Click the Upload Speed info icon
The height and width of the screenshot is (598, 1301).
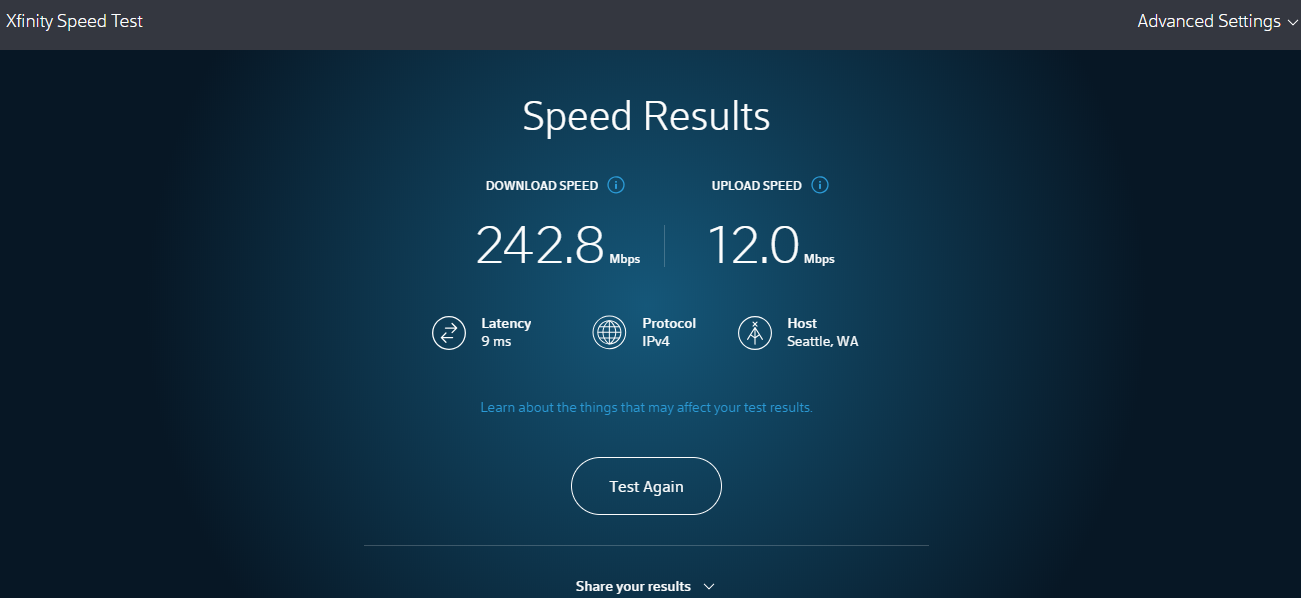820,185
